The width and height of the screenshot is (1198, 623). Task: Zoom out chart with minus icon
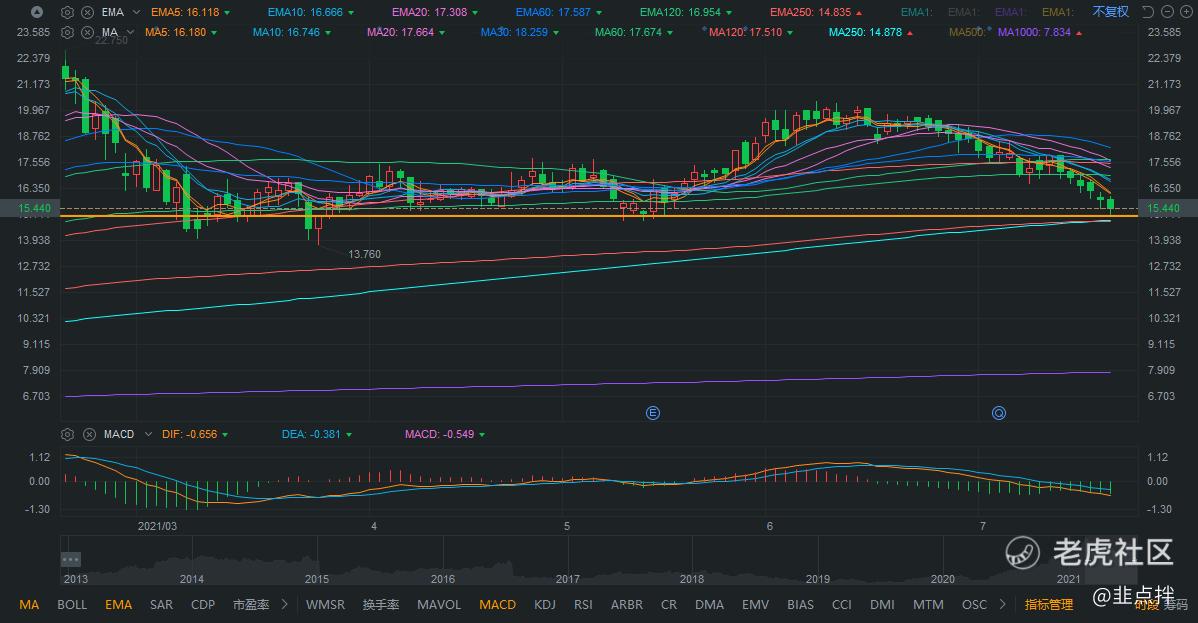point(1167,11)
